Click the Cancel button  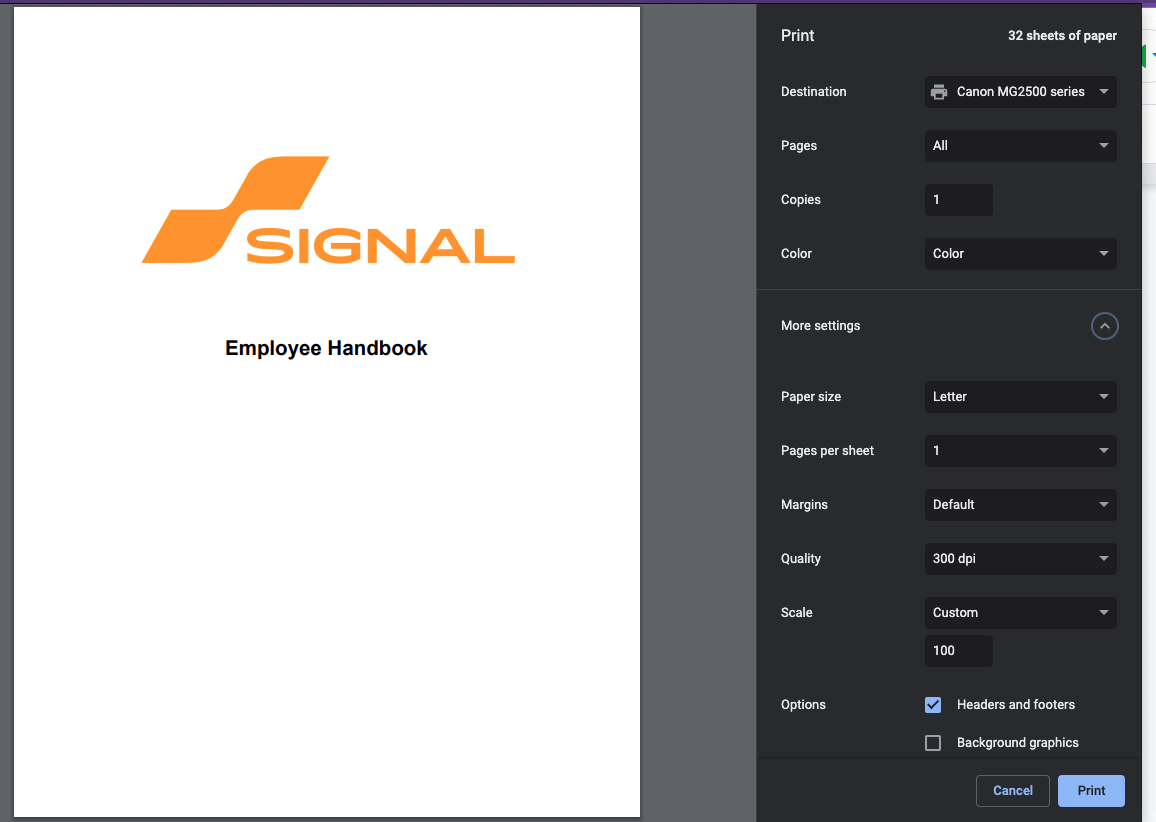pyautogui.click(x=1012, y=790)
